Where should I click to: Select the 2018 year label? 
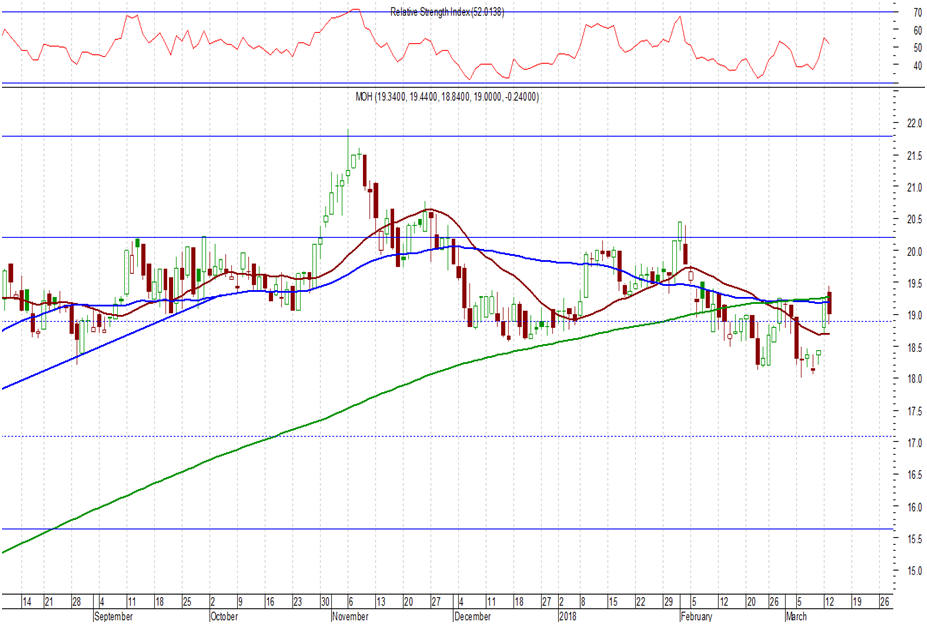568,616
